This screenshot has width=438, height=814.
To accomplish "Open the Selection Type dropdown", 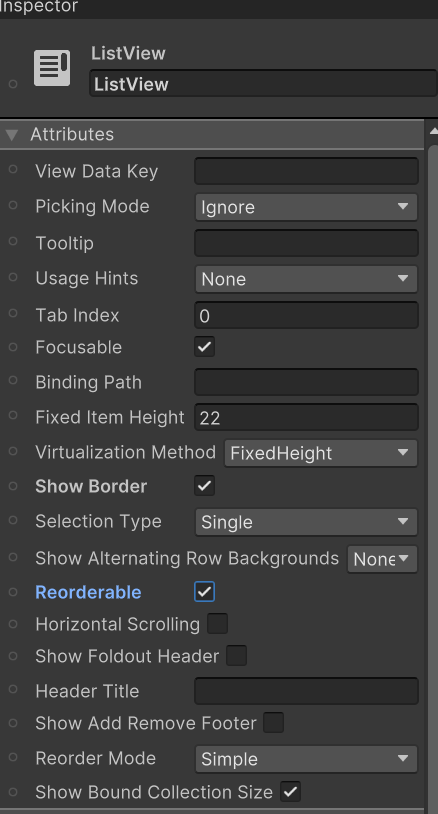I will (x=306, y=522).
